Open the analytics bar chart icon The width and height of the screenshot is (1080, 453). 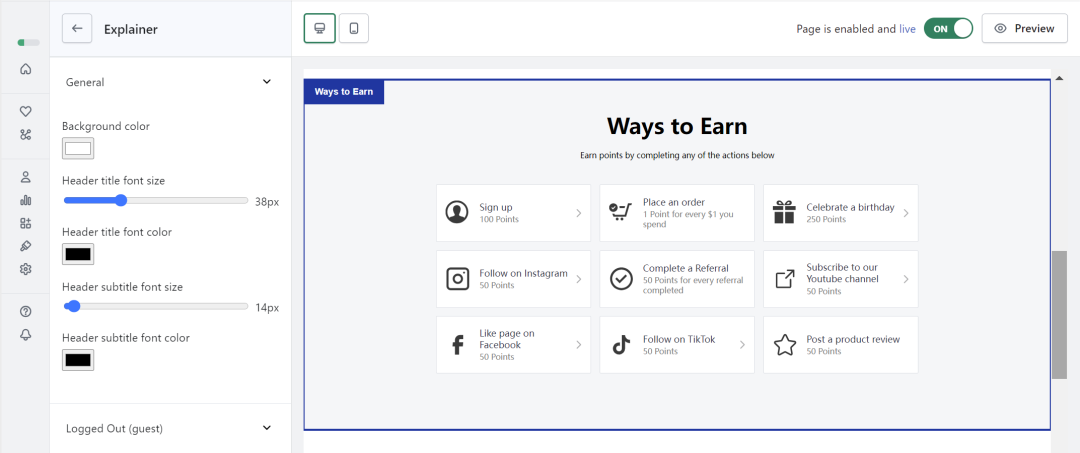(26, 200)
